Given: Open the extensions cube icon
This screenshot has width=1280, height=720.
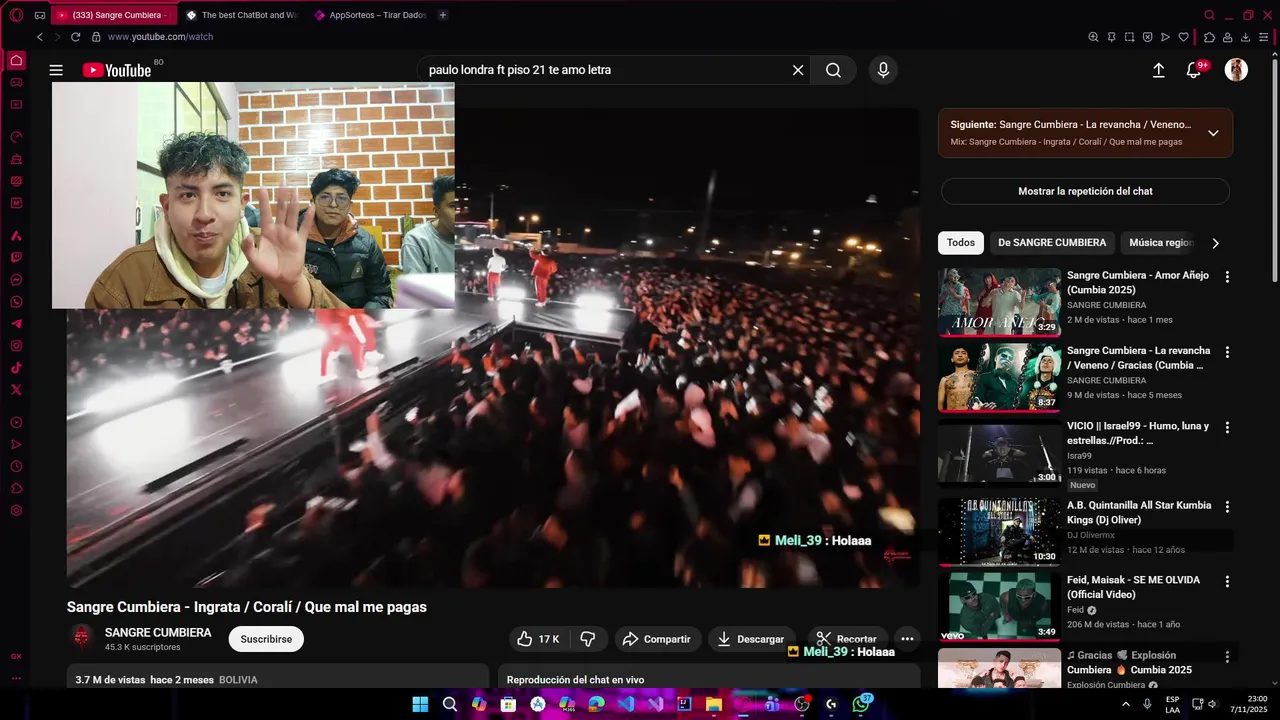Looking at the screenshot, I should 1209,37.
